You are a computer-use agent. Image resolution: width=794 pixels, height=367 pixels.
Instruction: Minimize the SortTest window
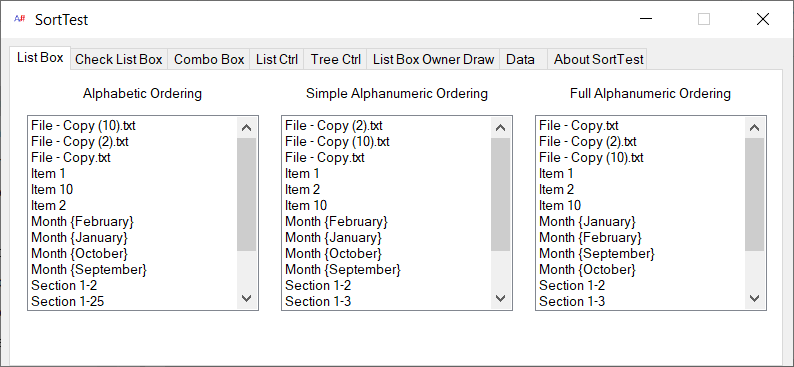(x=645, y=19)
